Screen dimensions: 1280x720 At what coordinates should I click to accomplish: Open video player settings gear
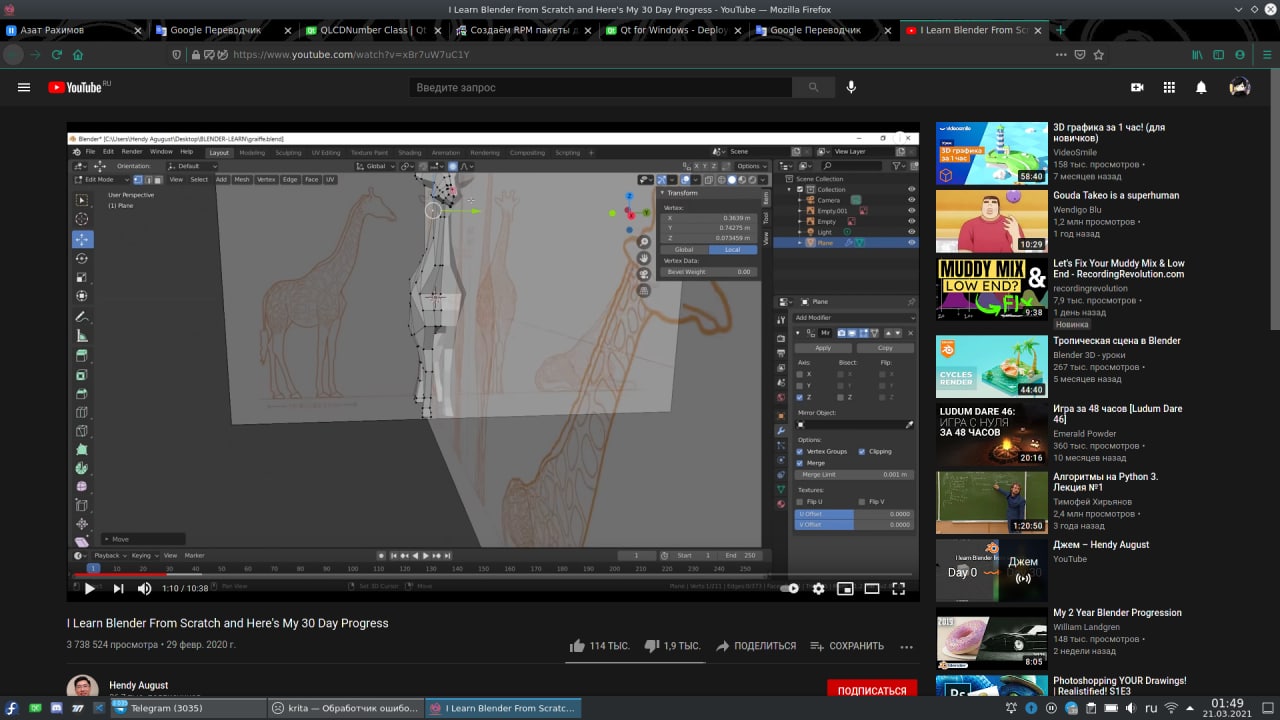click(818, 589)
